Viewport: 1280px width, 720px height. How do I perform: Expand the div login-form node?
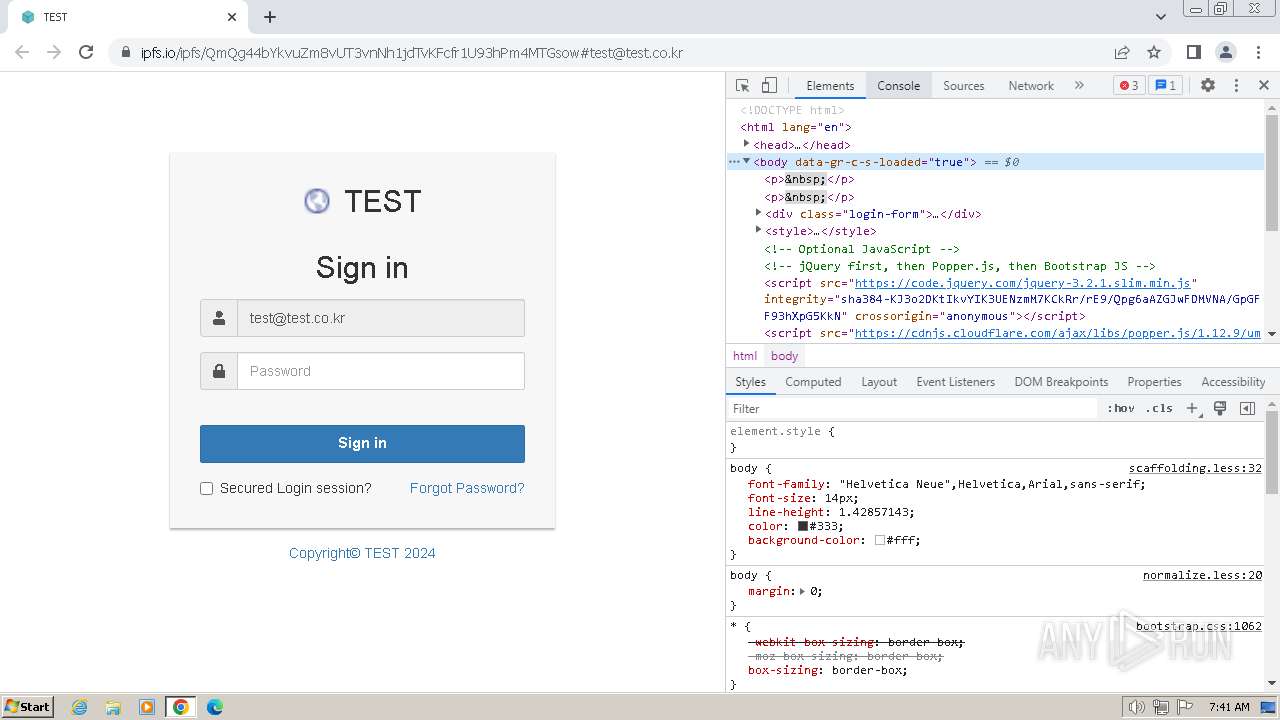[759, 213]
